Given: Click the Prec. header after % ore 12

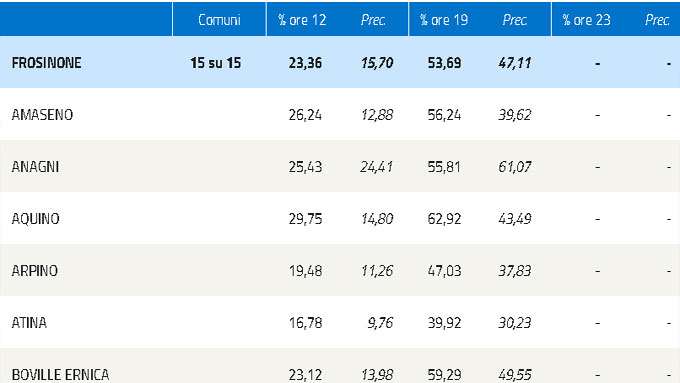Looking at the screenshot, I should 373,20.
